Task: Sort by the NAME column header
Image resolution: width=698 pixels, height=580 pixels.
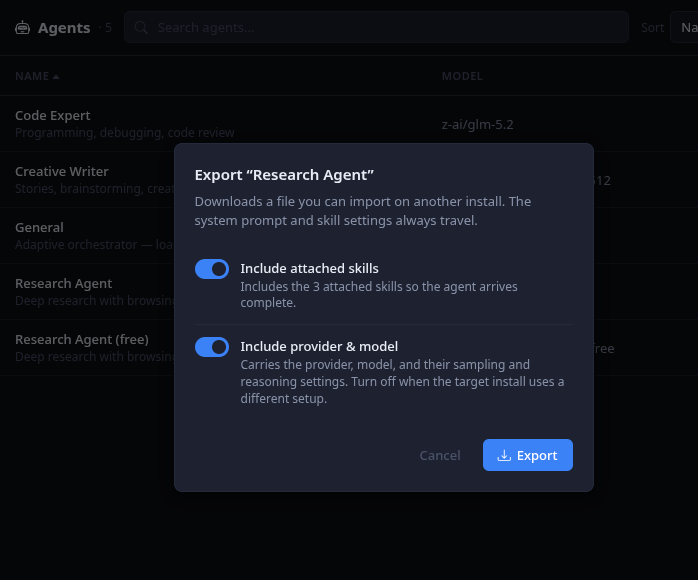Action: 37,76
